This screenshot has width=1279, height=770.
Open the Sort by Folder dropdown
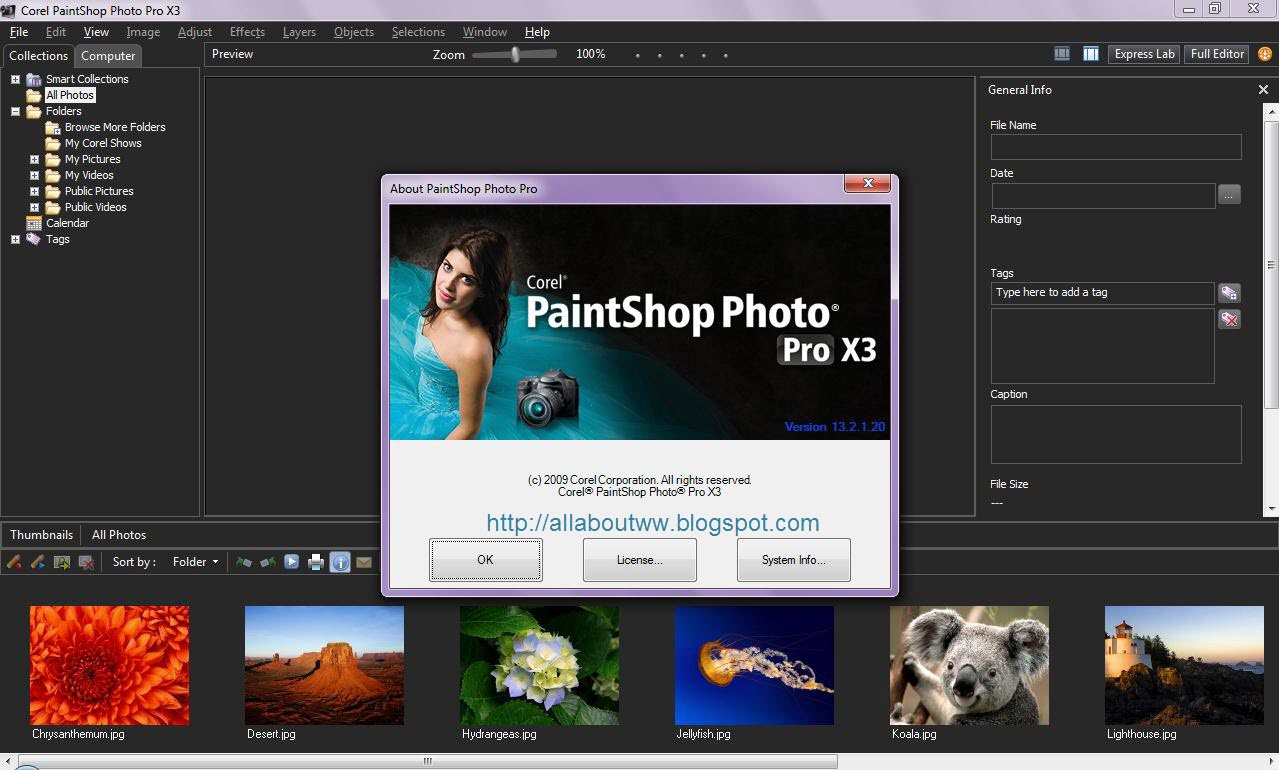coord(195,562)
